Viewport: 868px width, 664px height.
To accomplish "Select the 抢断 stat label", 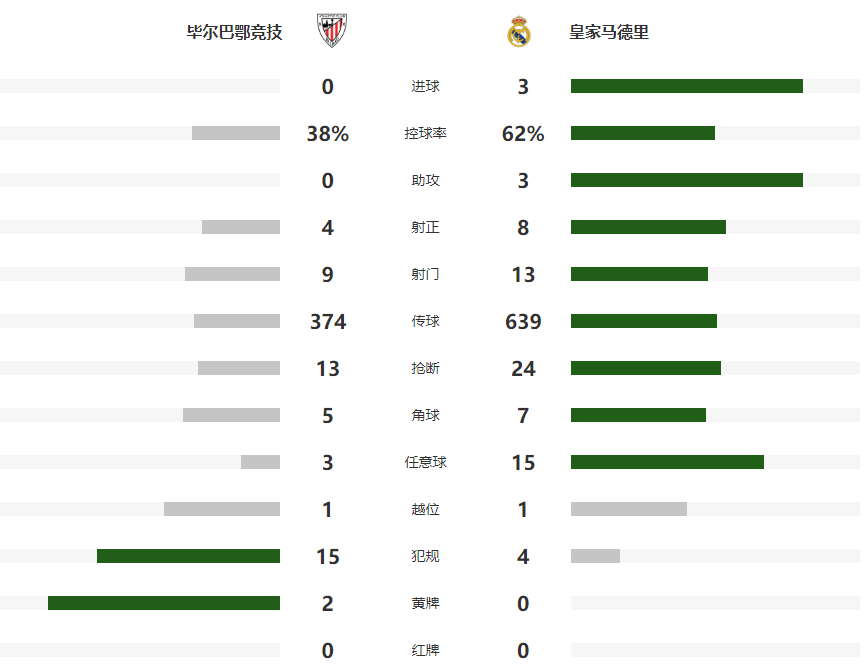I will pos(425,368).
